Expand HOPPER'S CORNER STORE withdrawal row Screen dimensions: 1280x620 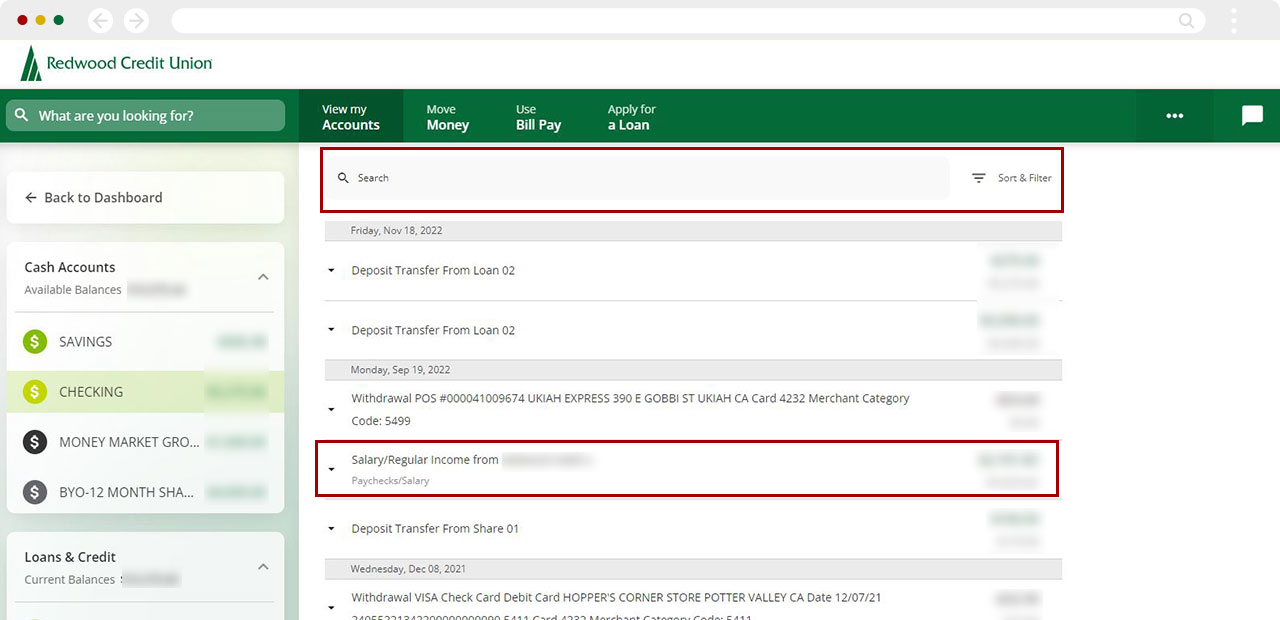331,608
